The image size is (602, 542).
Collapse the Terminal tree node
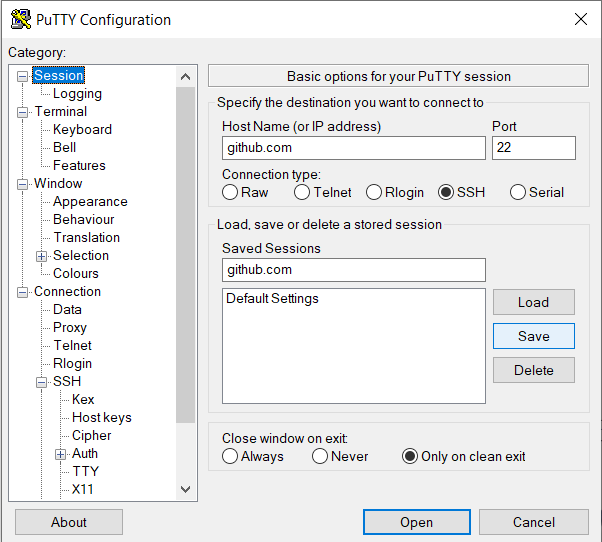pos(22,112)
